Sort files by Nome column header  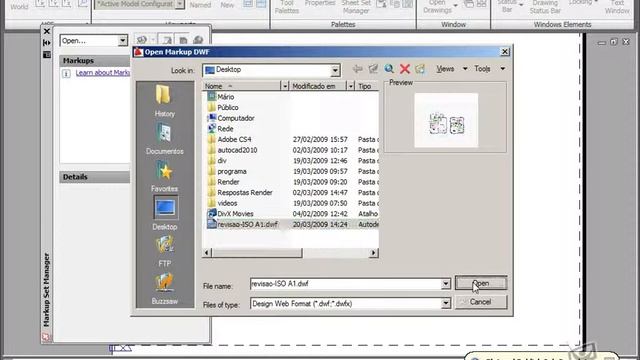click(x=242, y=86)
